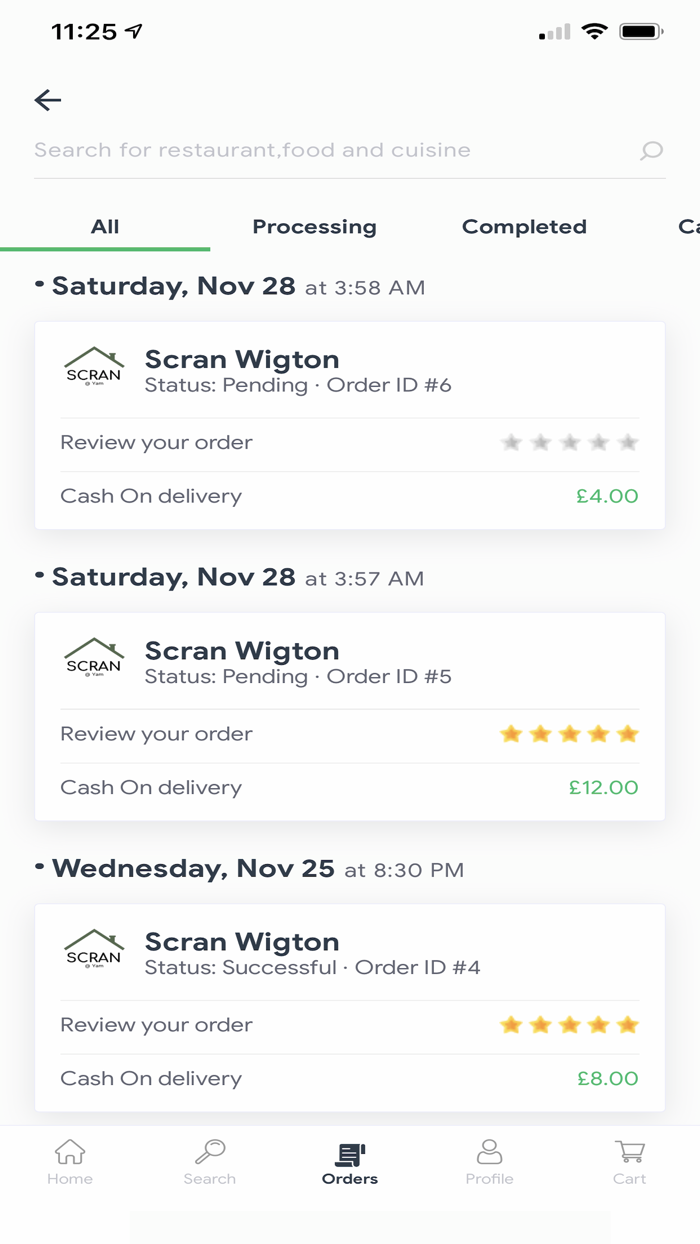Viewport: 700px width, 1244px height.
Task: Rate Order #6 five stars
Action: (628, 441)
